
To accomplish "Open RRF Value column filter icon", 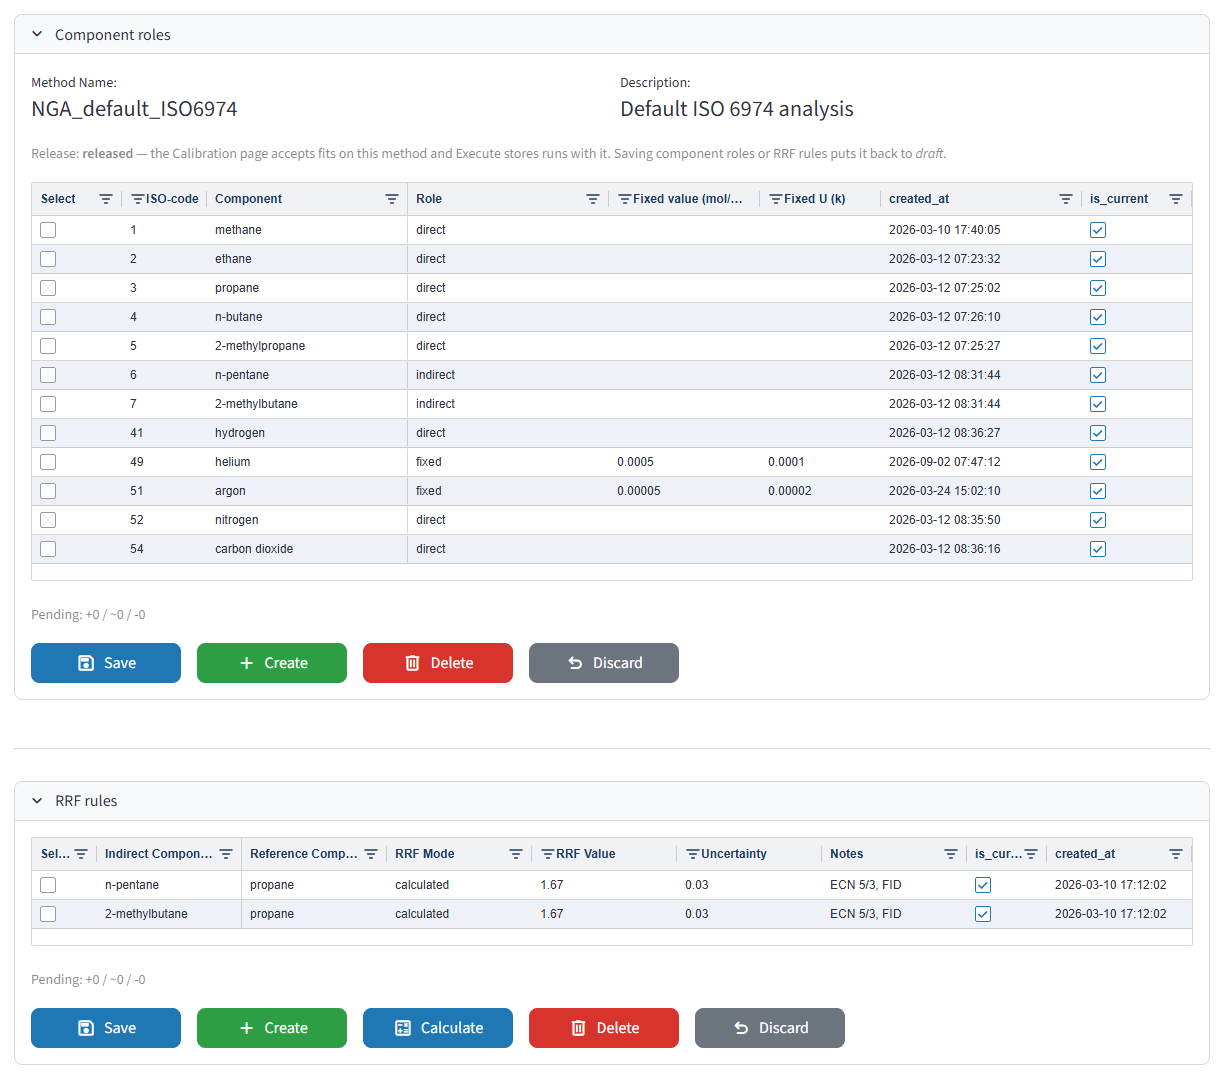I will coord(548,854).
